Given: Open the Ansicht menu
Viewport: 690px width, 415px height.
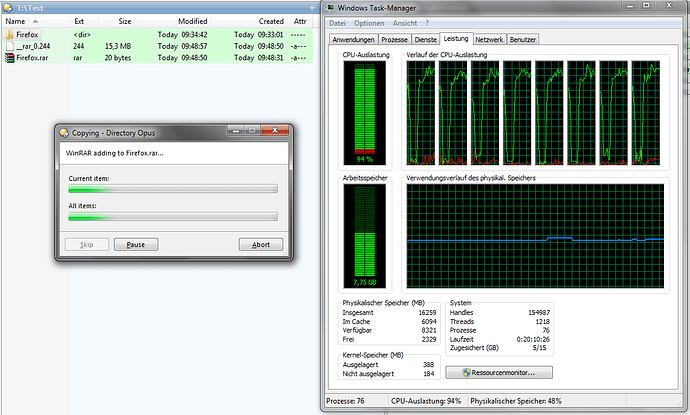Looking at the screenshot, I should point(405,23).
